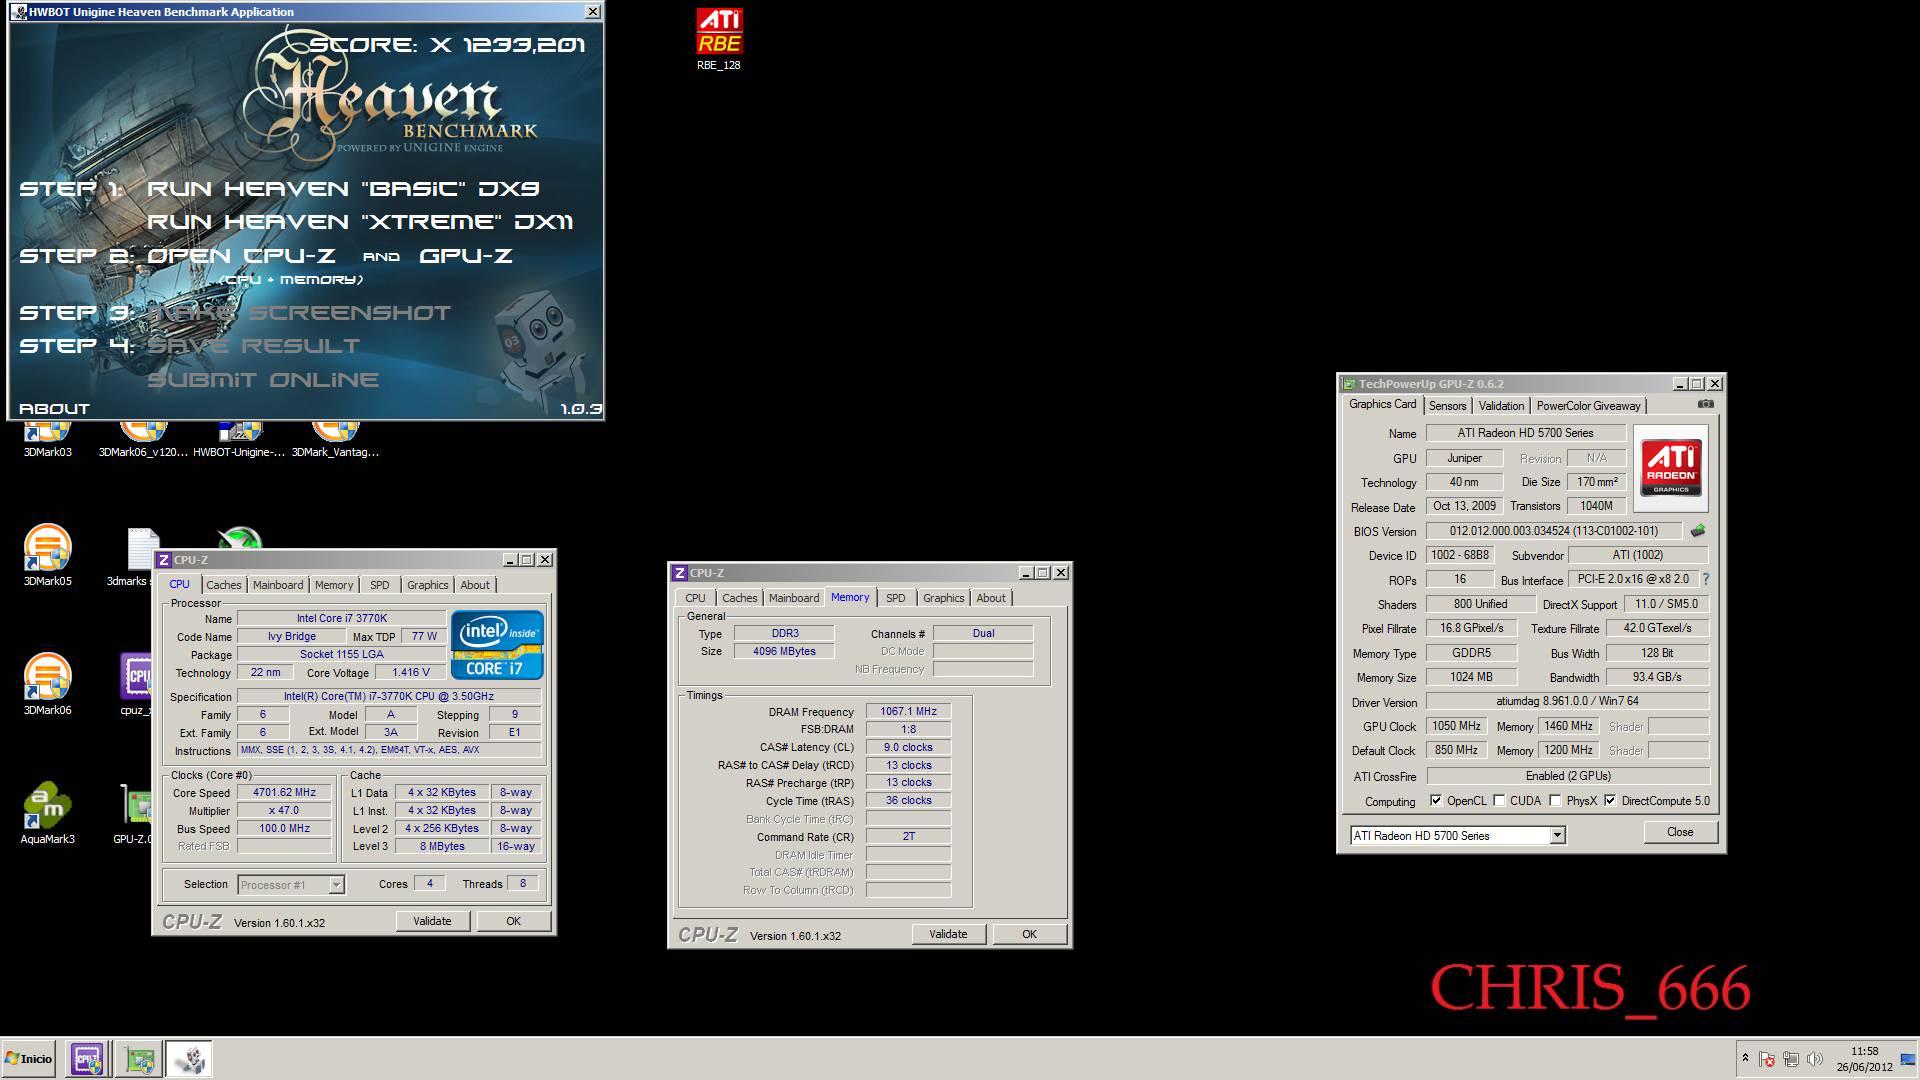Launch AquaMark3 from the desktop
The width and height of the screenshot is (1920, 1080).
coord(47,813)
